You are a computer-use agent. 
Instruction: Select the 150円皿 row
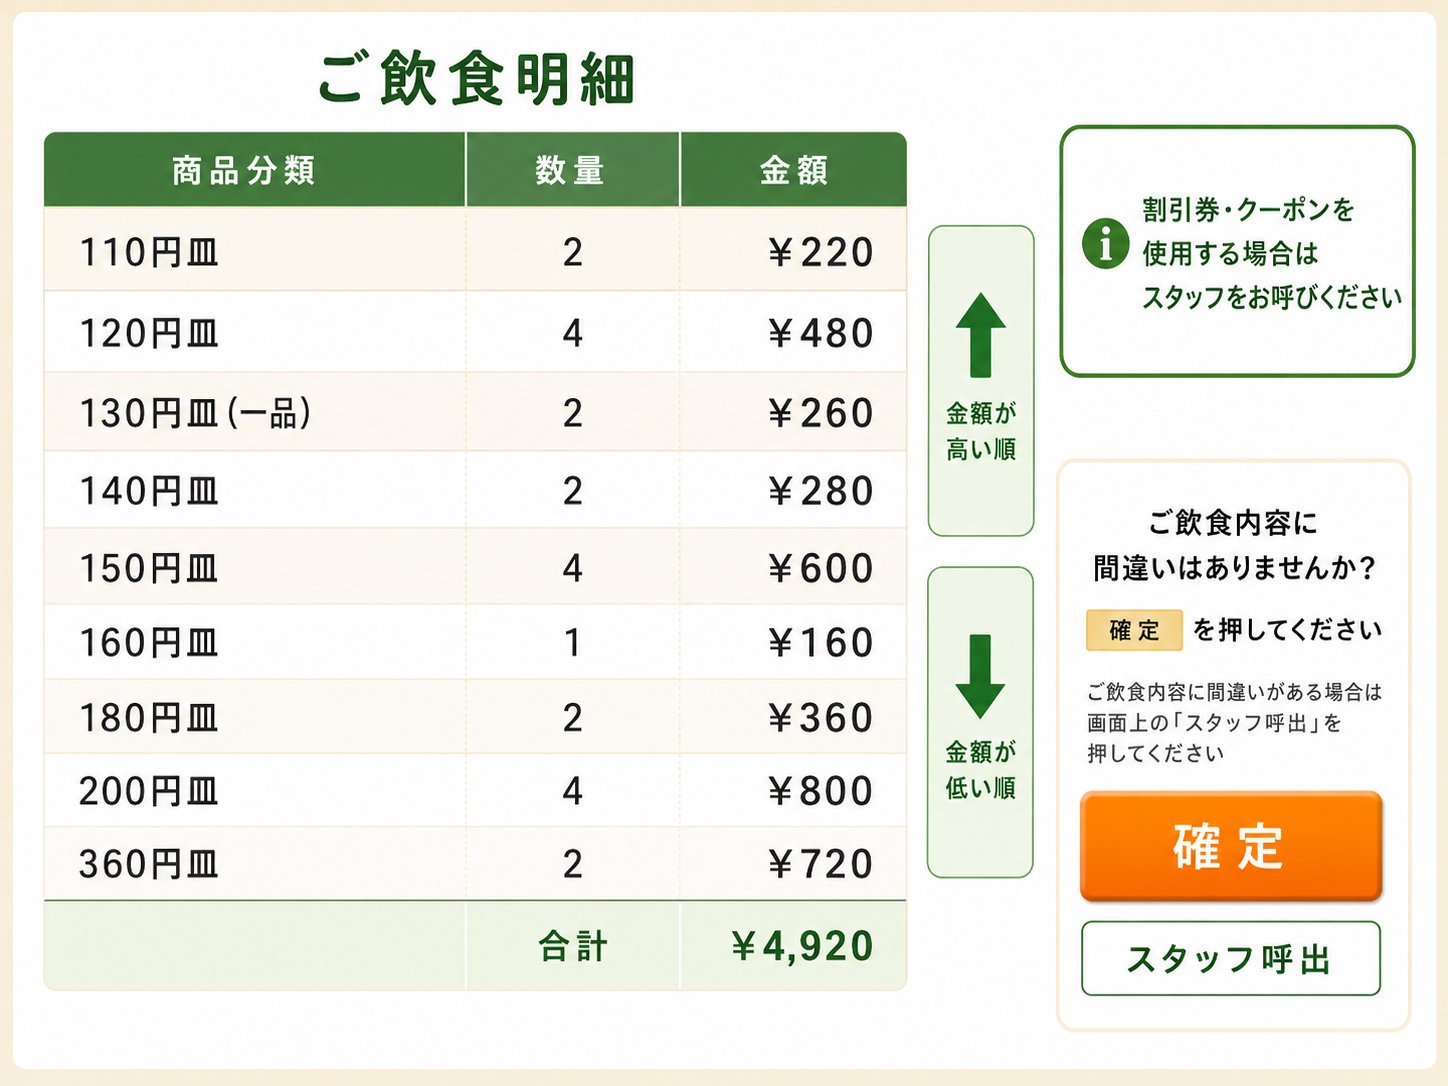475,567
